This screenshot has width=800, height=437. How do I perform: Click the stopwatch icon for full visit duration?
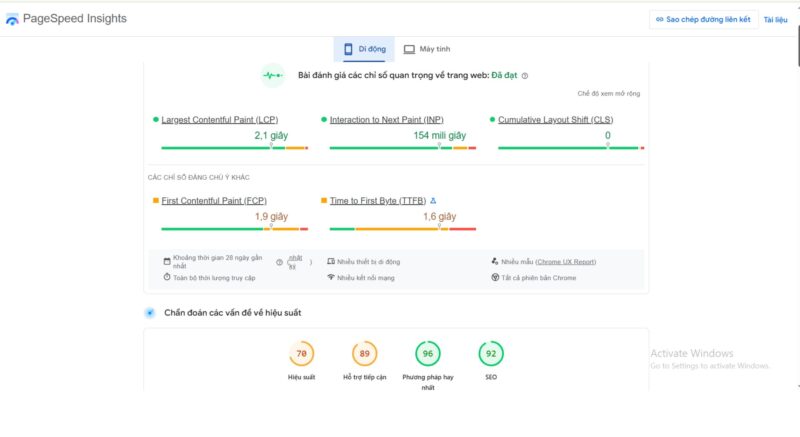coord(167,277)
